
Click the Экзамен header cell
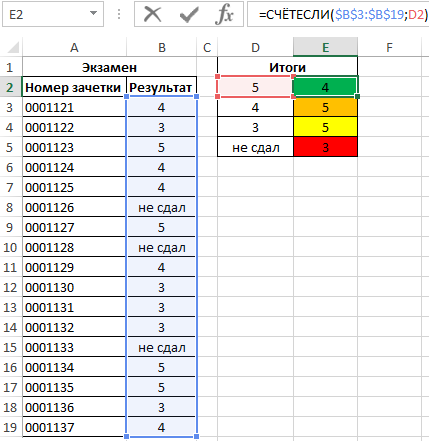click(109, 67)
